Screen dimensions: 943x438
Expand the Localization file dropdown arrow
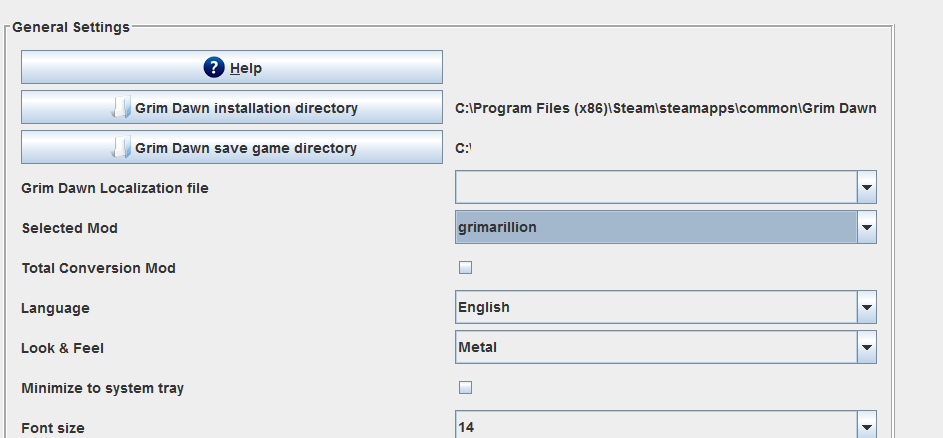tap(867, 187)
